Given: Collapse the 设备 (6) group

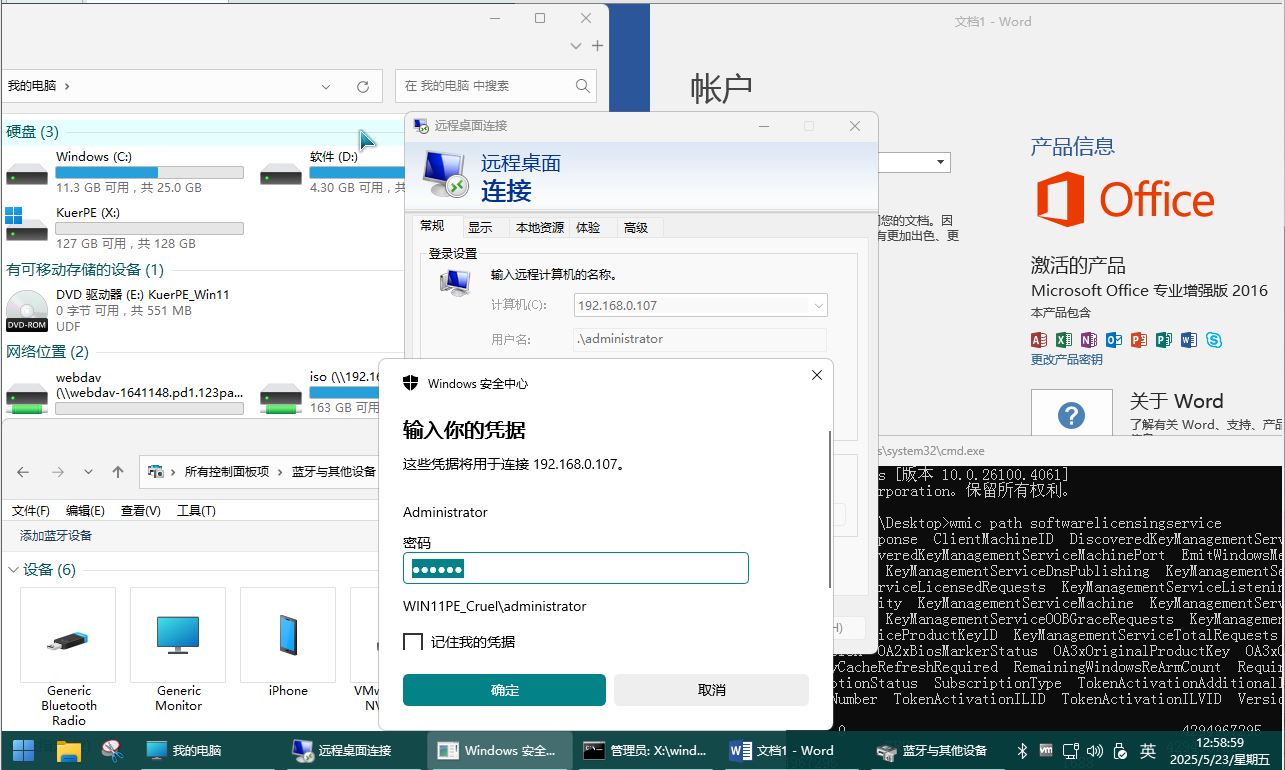Looking at the screenshot, I should [x=13, y=570].
